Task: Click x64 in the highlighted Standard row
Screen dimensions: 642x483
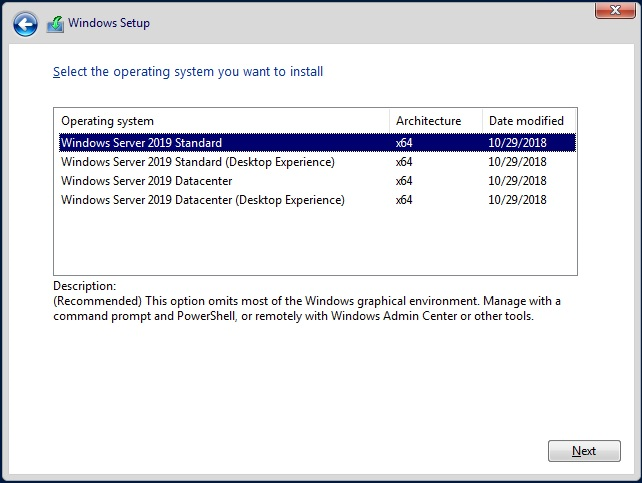Action: (x=404, y=143)
